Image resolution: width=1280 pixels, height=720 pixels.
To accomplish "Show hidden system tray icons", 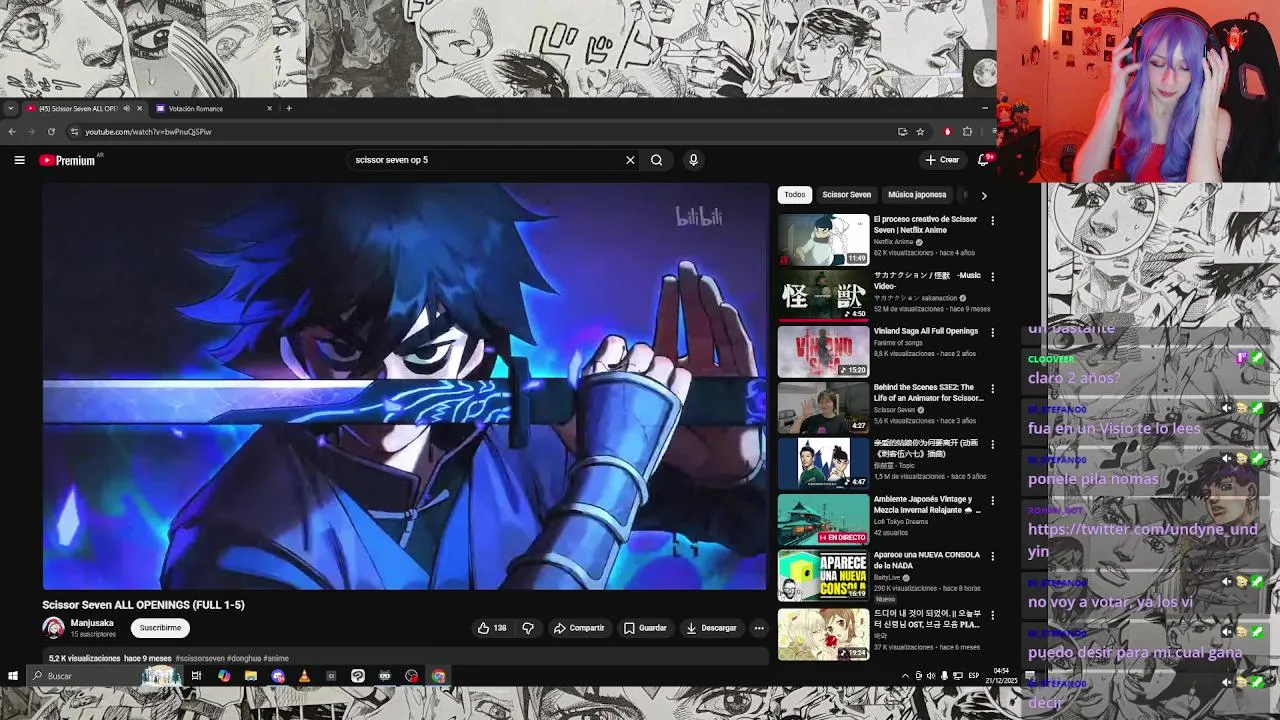I will pos(905,676).
